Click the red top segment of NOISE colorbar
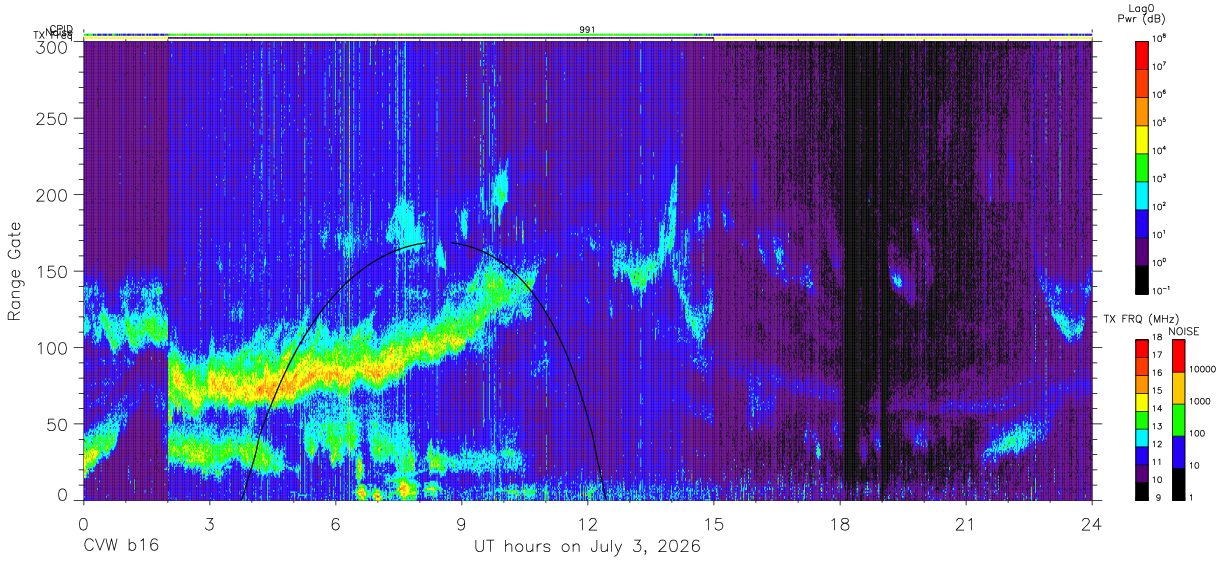 [x=1179, y=356]
